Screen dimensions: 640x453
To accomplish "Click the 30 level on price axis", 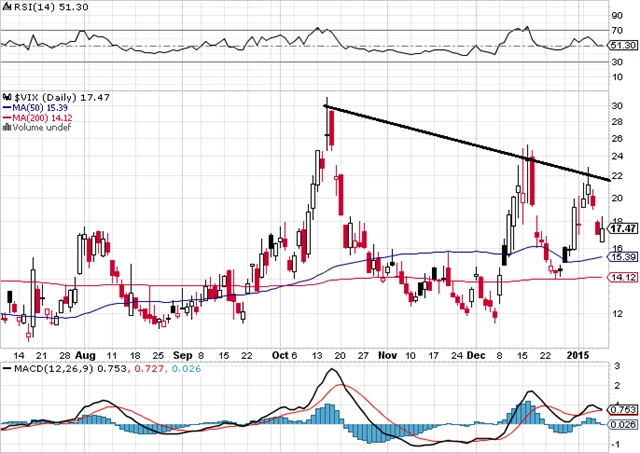I will click(617, 105).
